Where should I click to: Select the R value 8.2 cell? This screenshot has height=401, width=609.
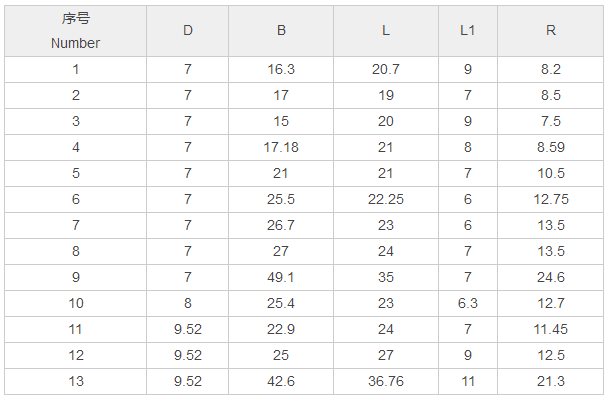coord(551,70)
